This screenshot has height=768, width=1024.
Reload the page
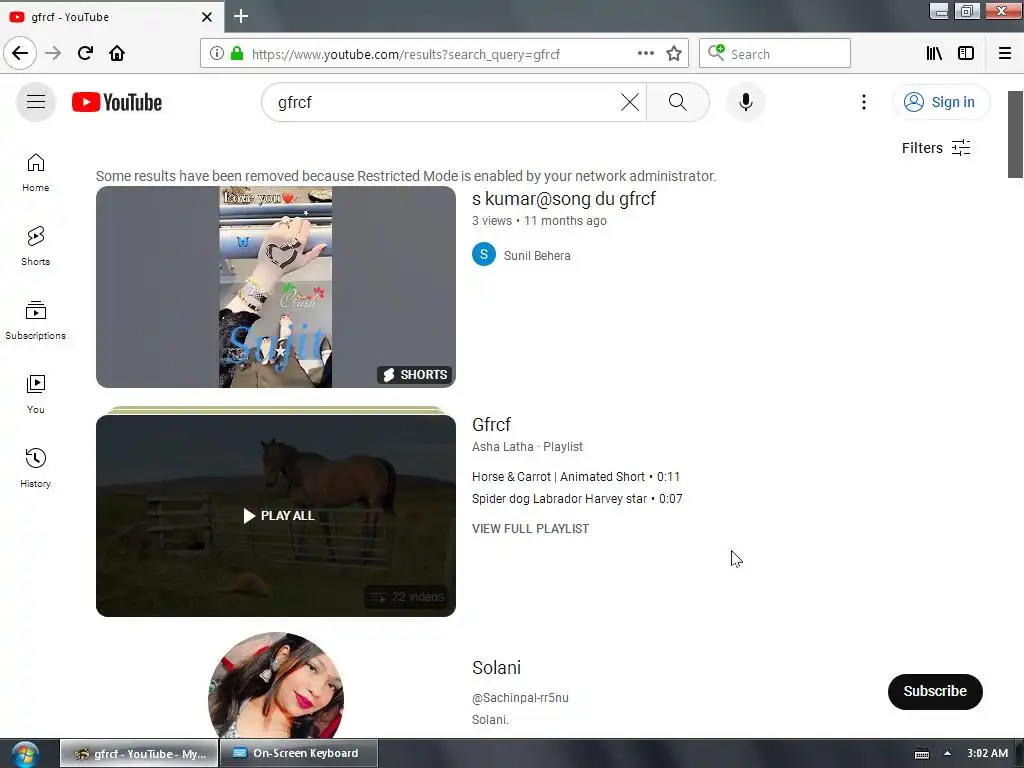tap(85, 53)
